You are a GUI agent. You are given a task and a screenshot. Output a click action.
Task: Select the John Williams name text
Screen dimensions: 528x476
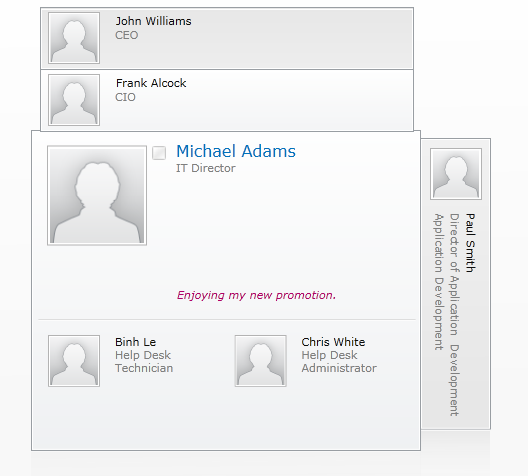154,21
